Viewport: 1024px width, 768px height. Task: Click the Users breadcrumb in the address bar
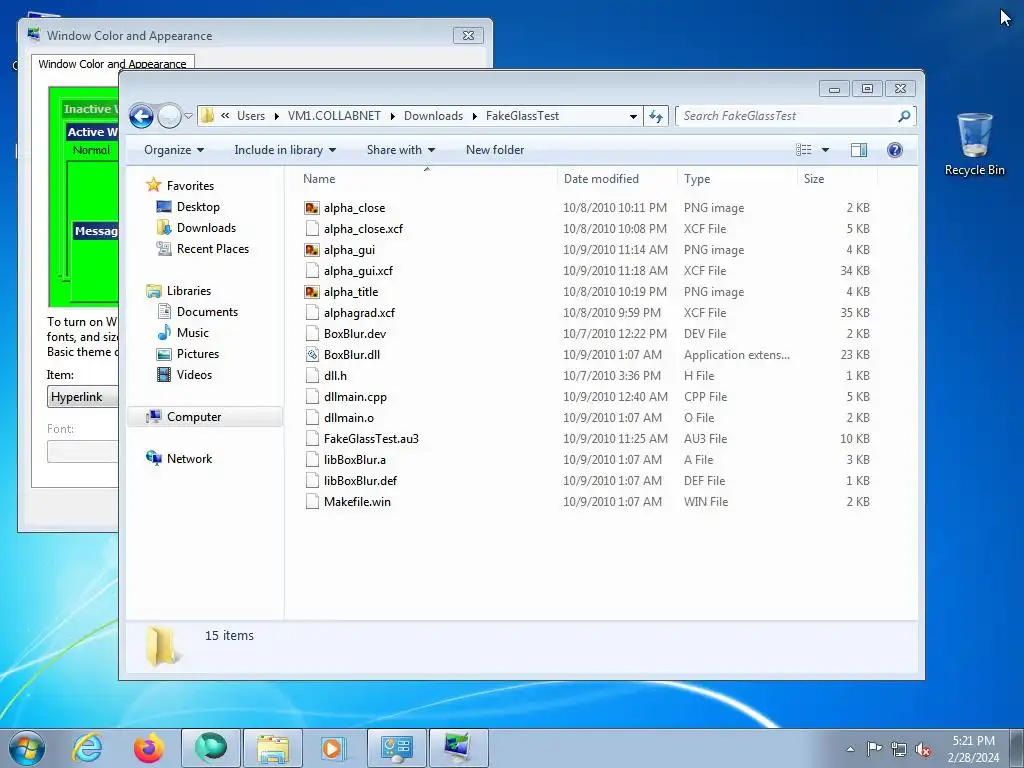pyautogui.click(x=251, y=116)
